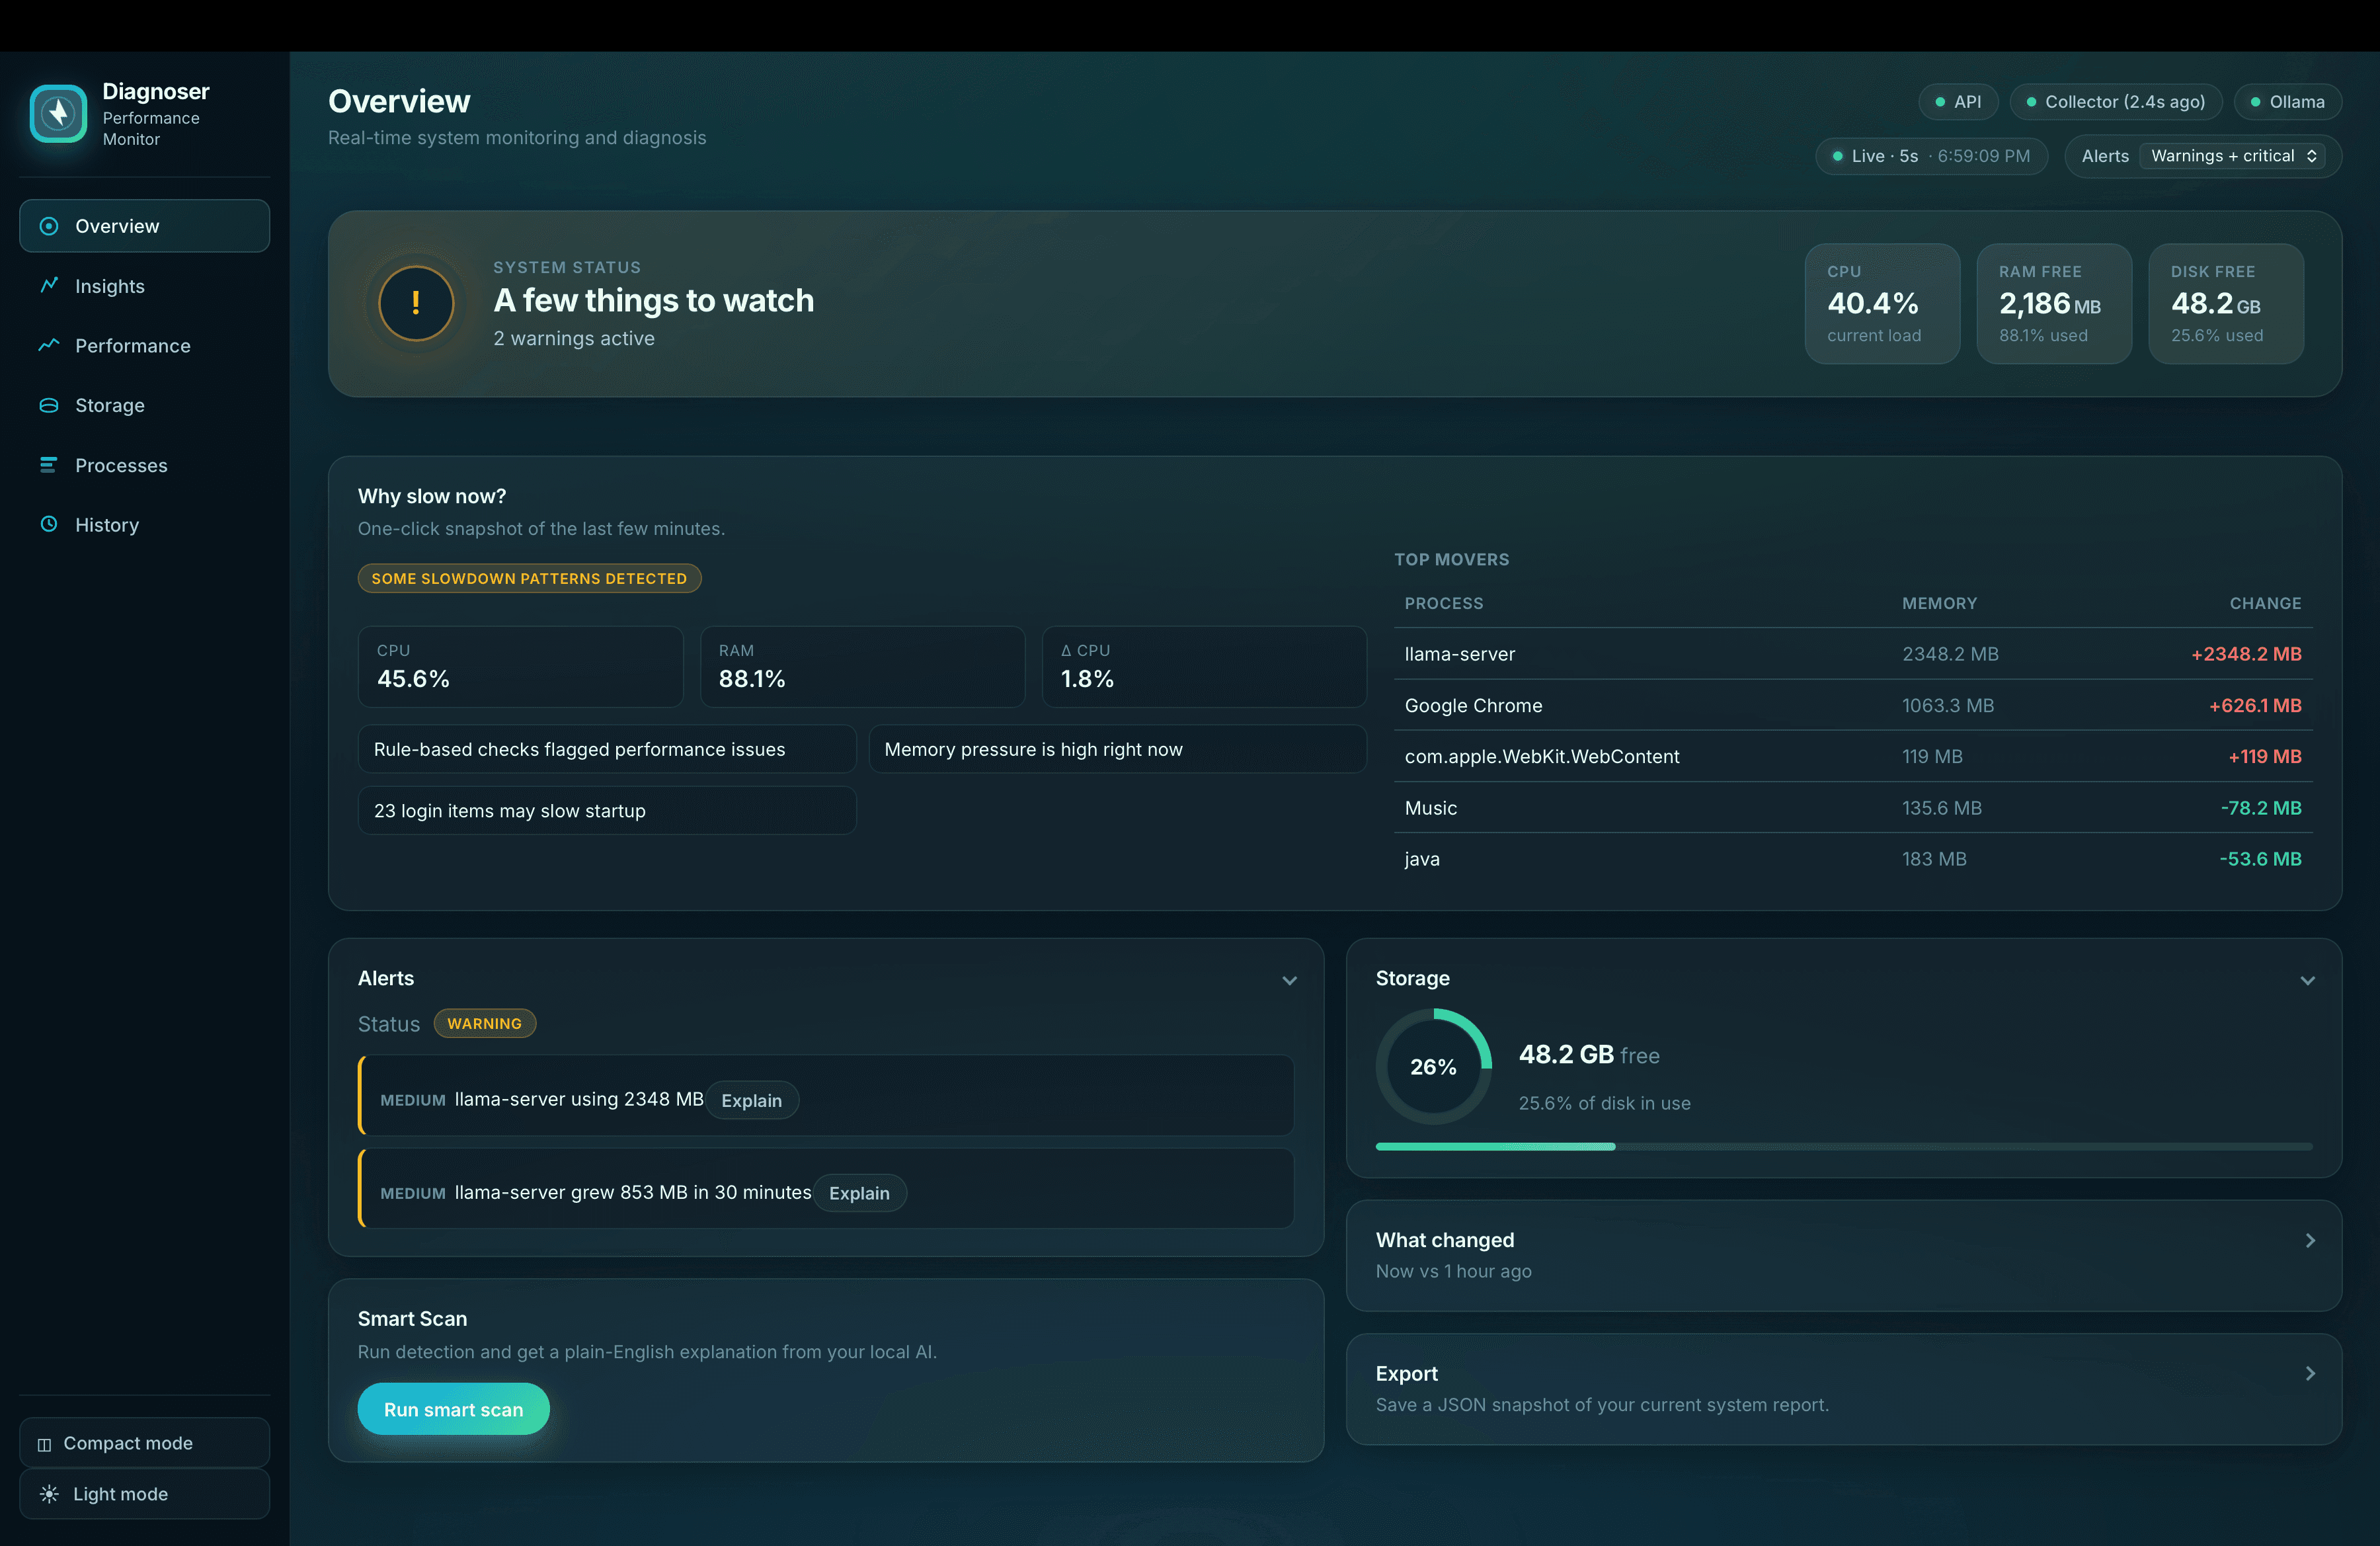2380x1546 pixels.
Task: Click the green API status dot
Action: coord(1940,102)
